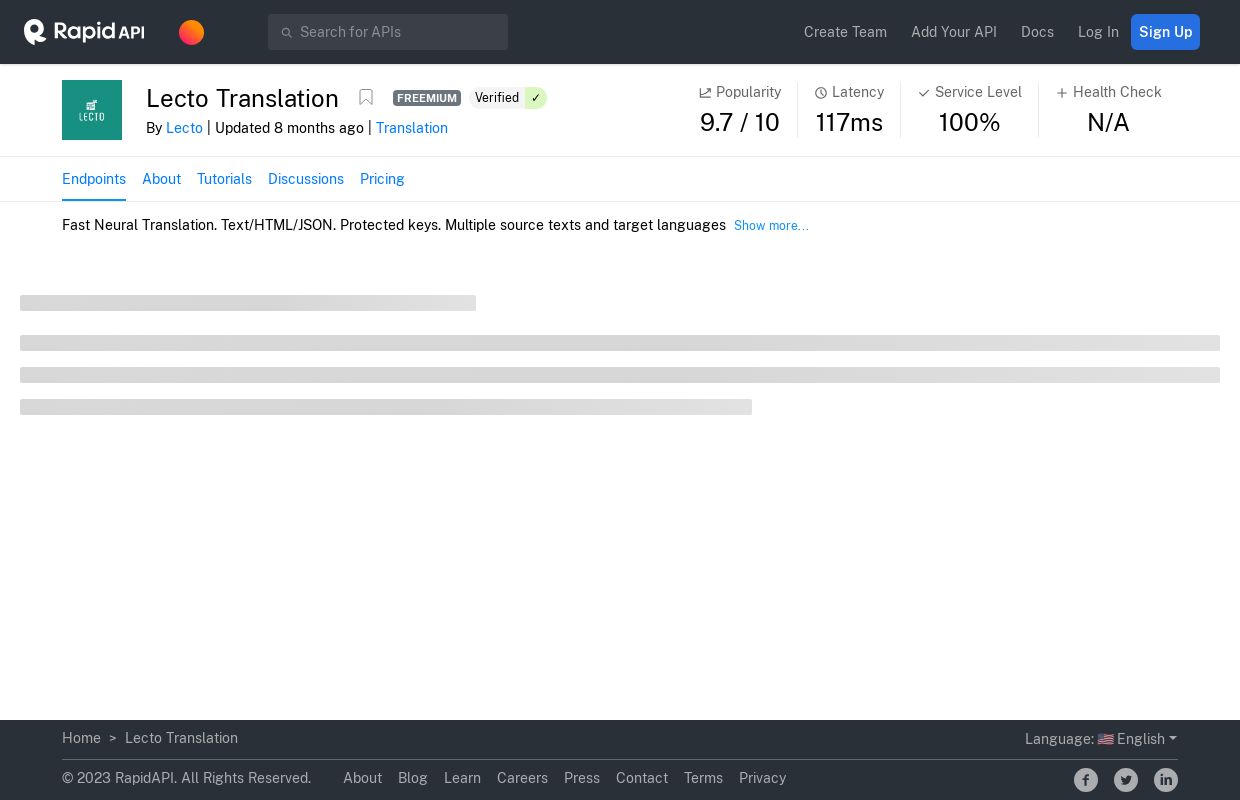This screenshot has height=800, width=1240.
Task: Click the 'Updated 8 months ago' text
Action: tap(289, 128)
